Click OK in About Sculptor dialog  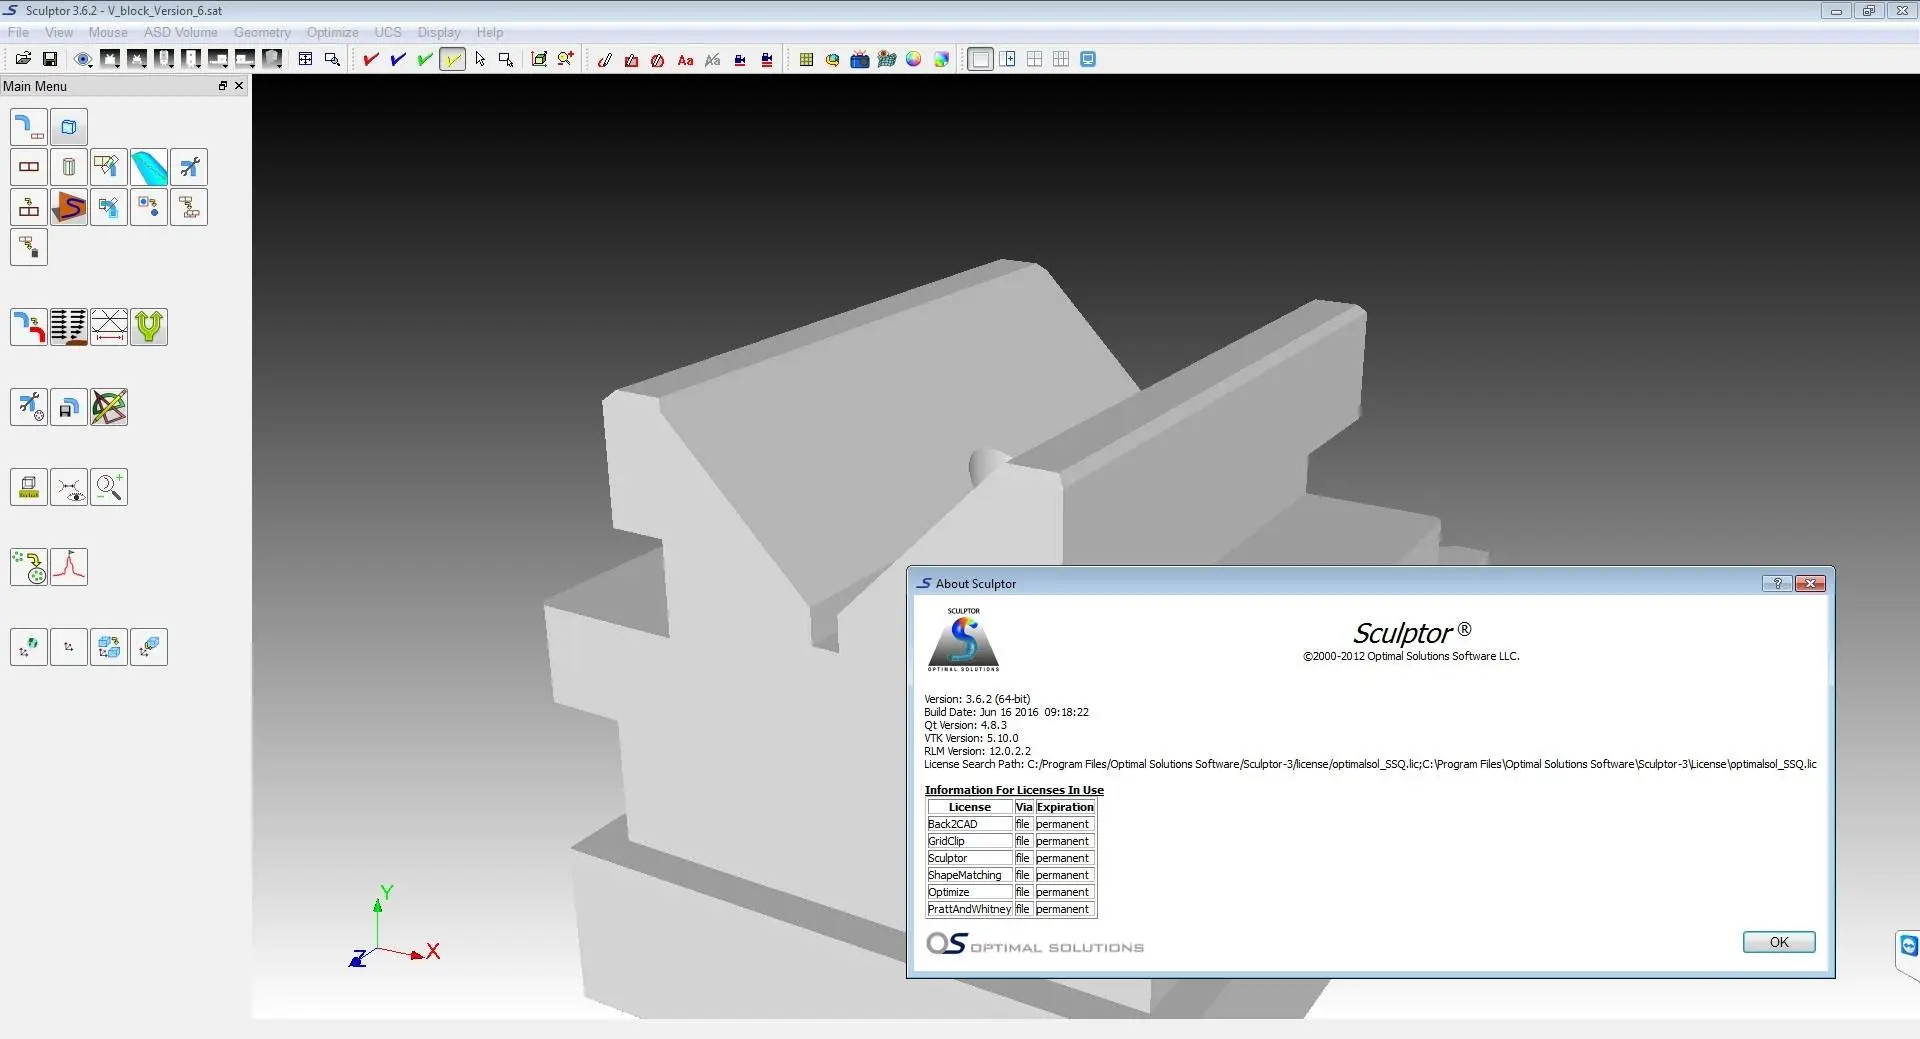pos(1779,942)
